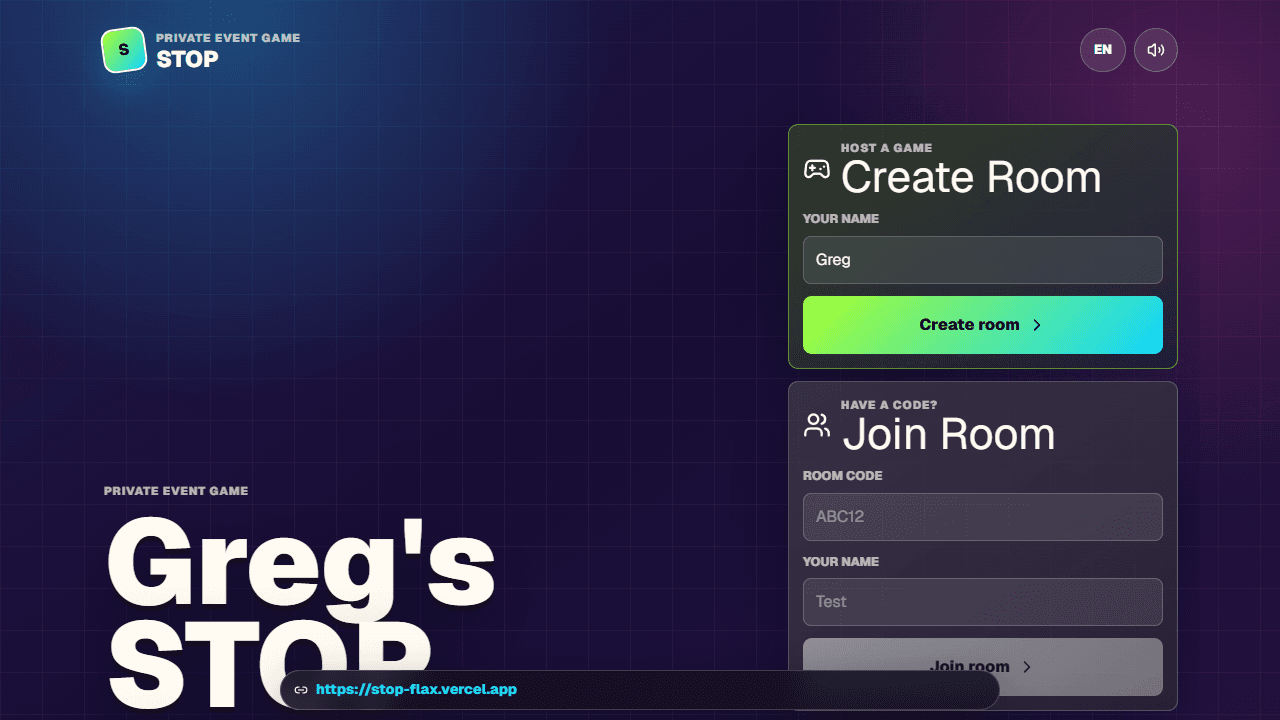The image size is (1280, 720).
Task: Click the chain link icon in URL bar
Action: (x=301, y=690)
